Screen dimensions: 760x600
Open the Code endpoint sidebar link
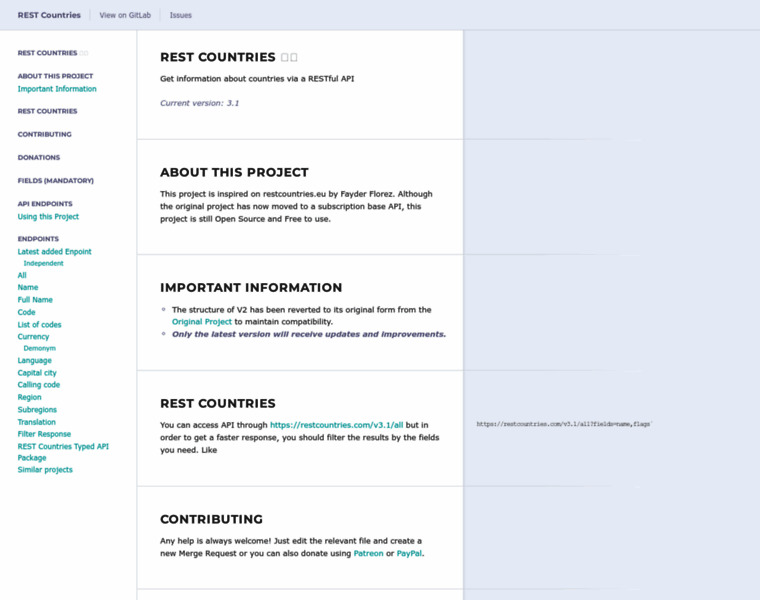[x=26, y=312]
